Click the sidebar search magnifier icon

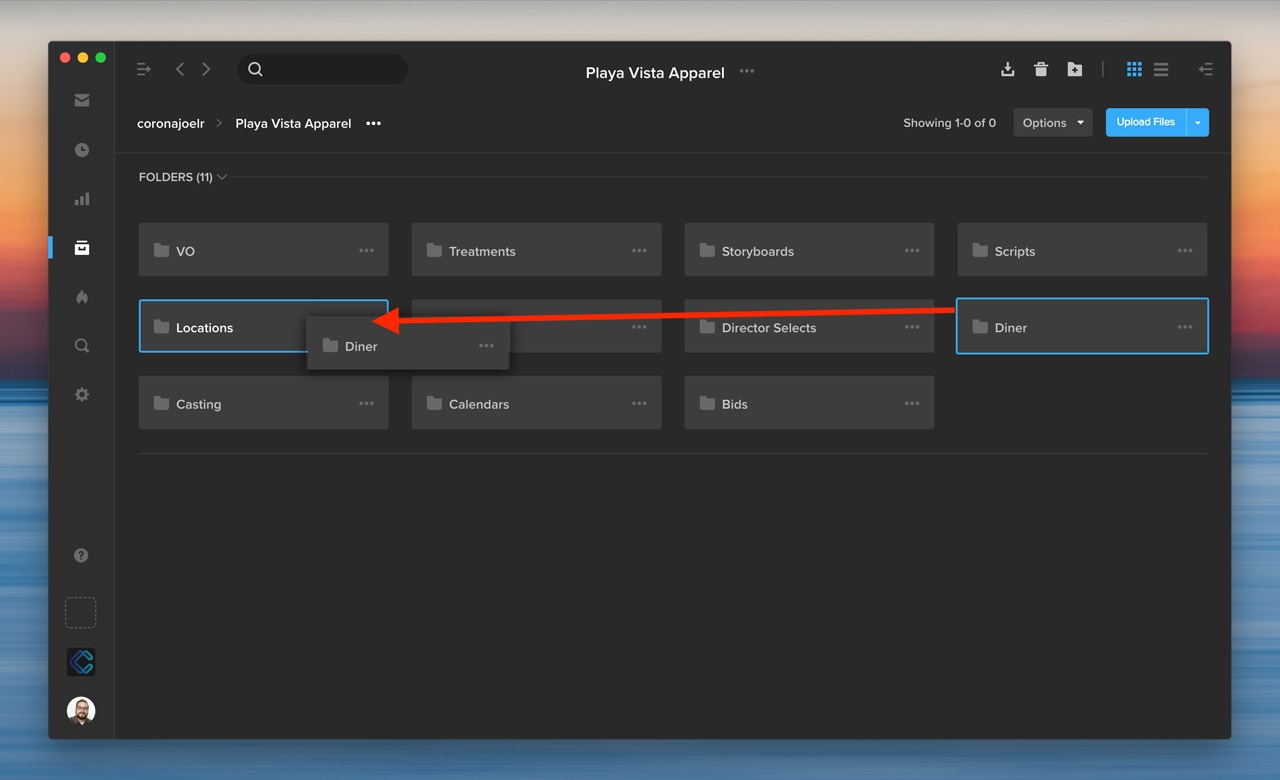point(82,346)
